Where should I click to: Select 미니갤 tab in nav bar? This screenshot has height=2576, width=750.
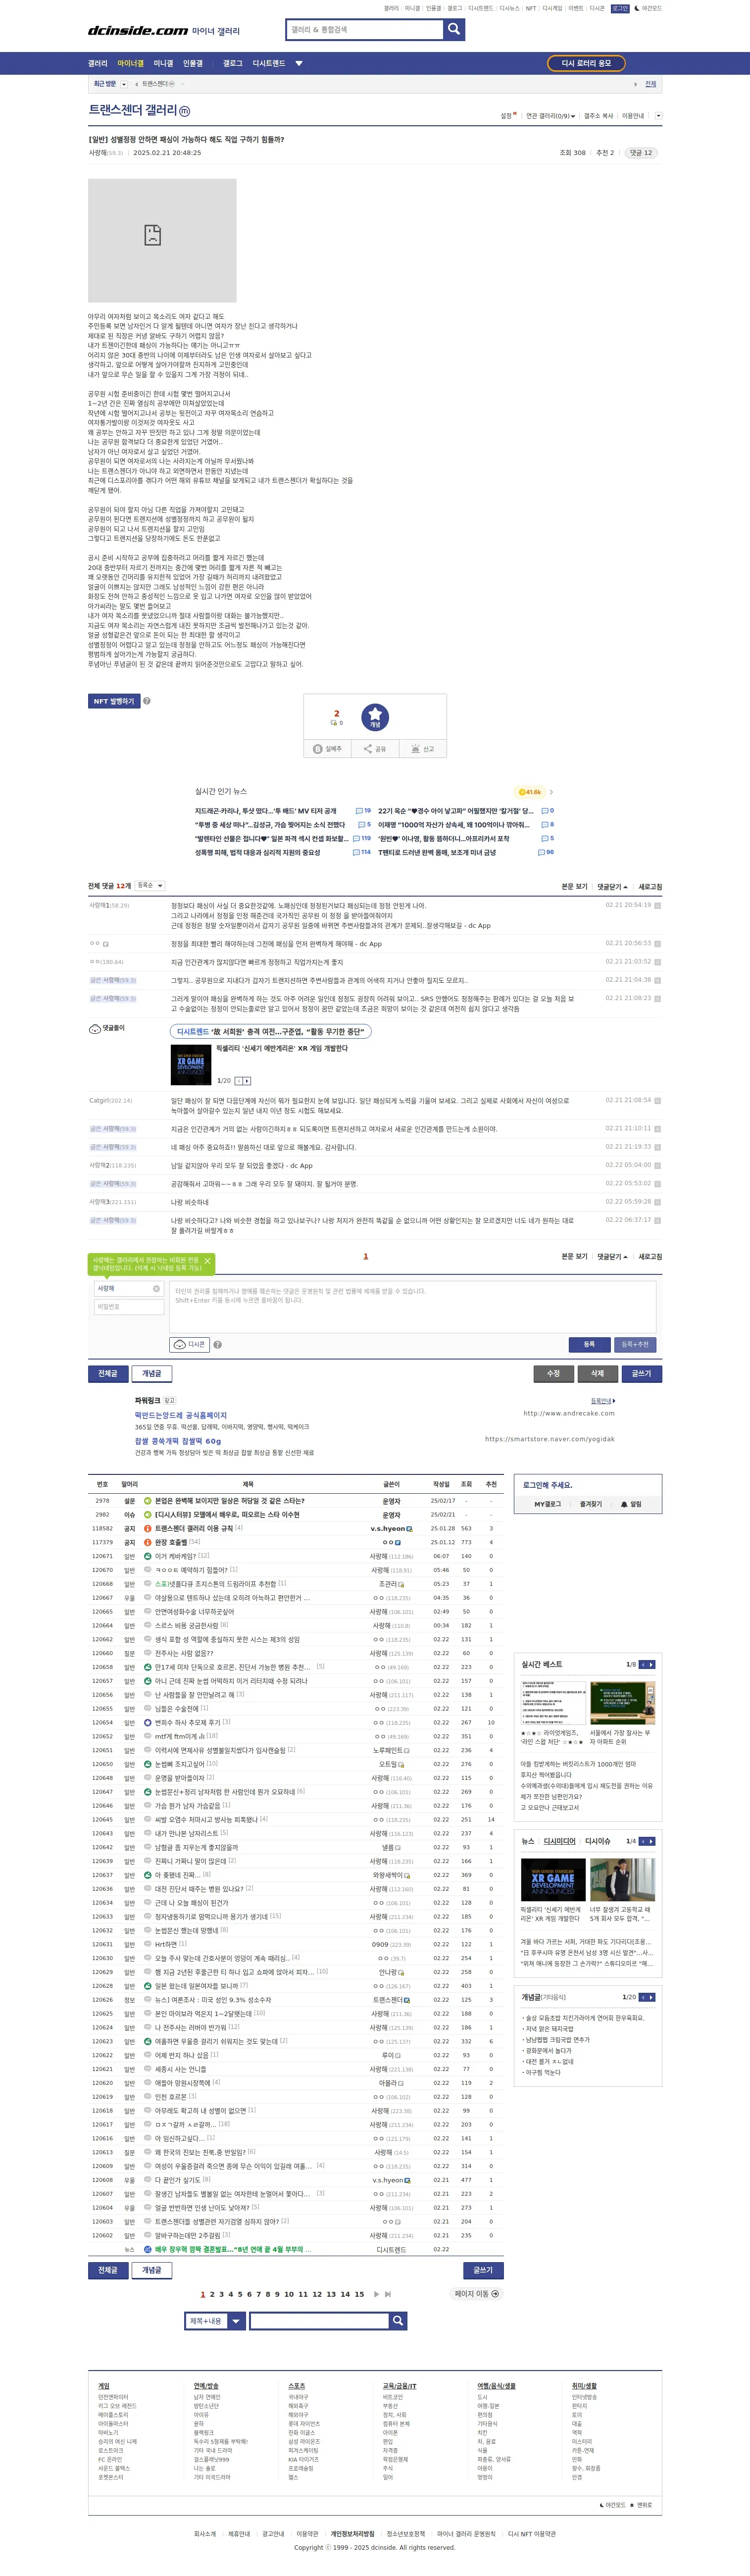[163, 63]
